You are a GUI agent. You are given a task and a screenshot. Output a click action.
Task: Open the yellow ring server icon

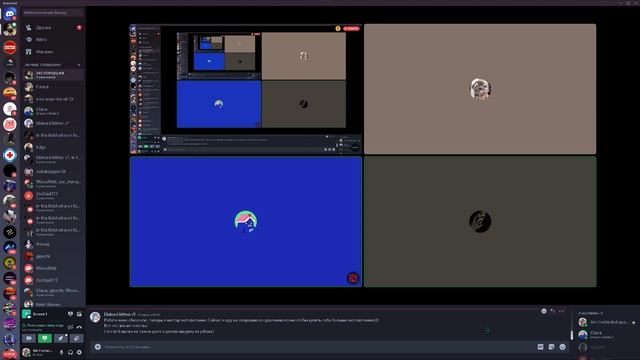10,262
